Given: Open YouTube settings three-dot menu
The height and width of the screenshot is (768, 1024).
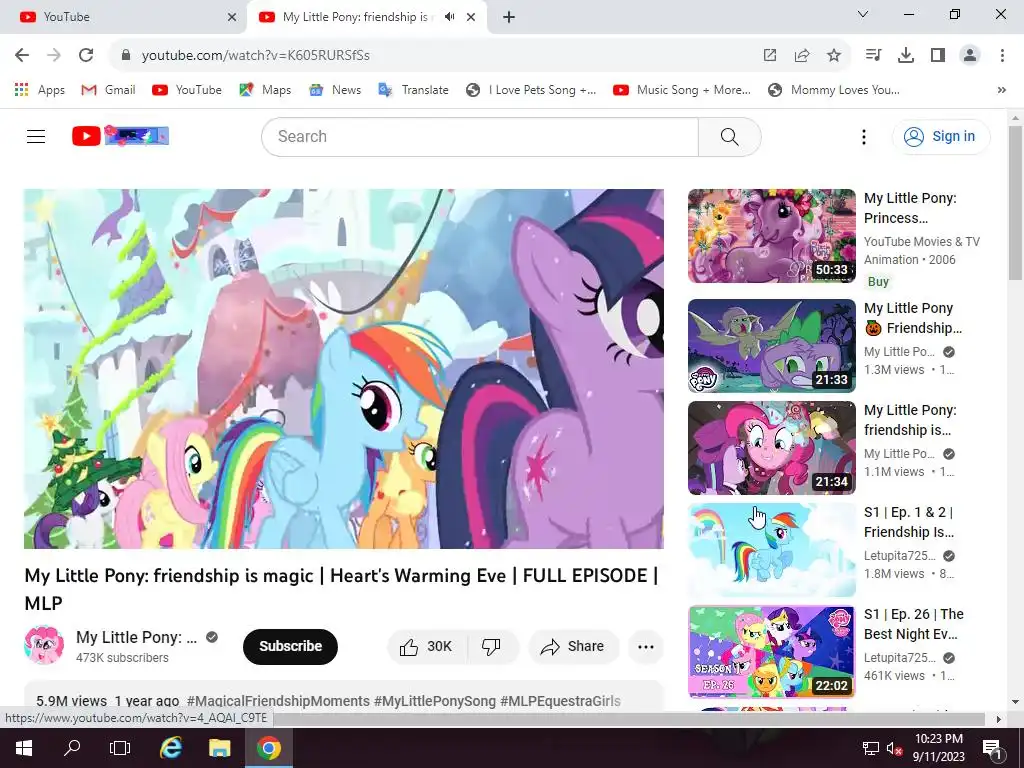Looking at the screenshot, I should coord(863,136).
